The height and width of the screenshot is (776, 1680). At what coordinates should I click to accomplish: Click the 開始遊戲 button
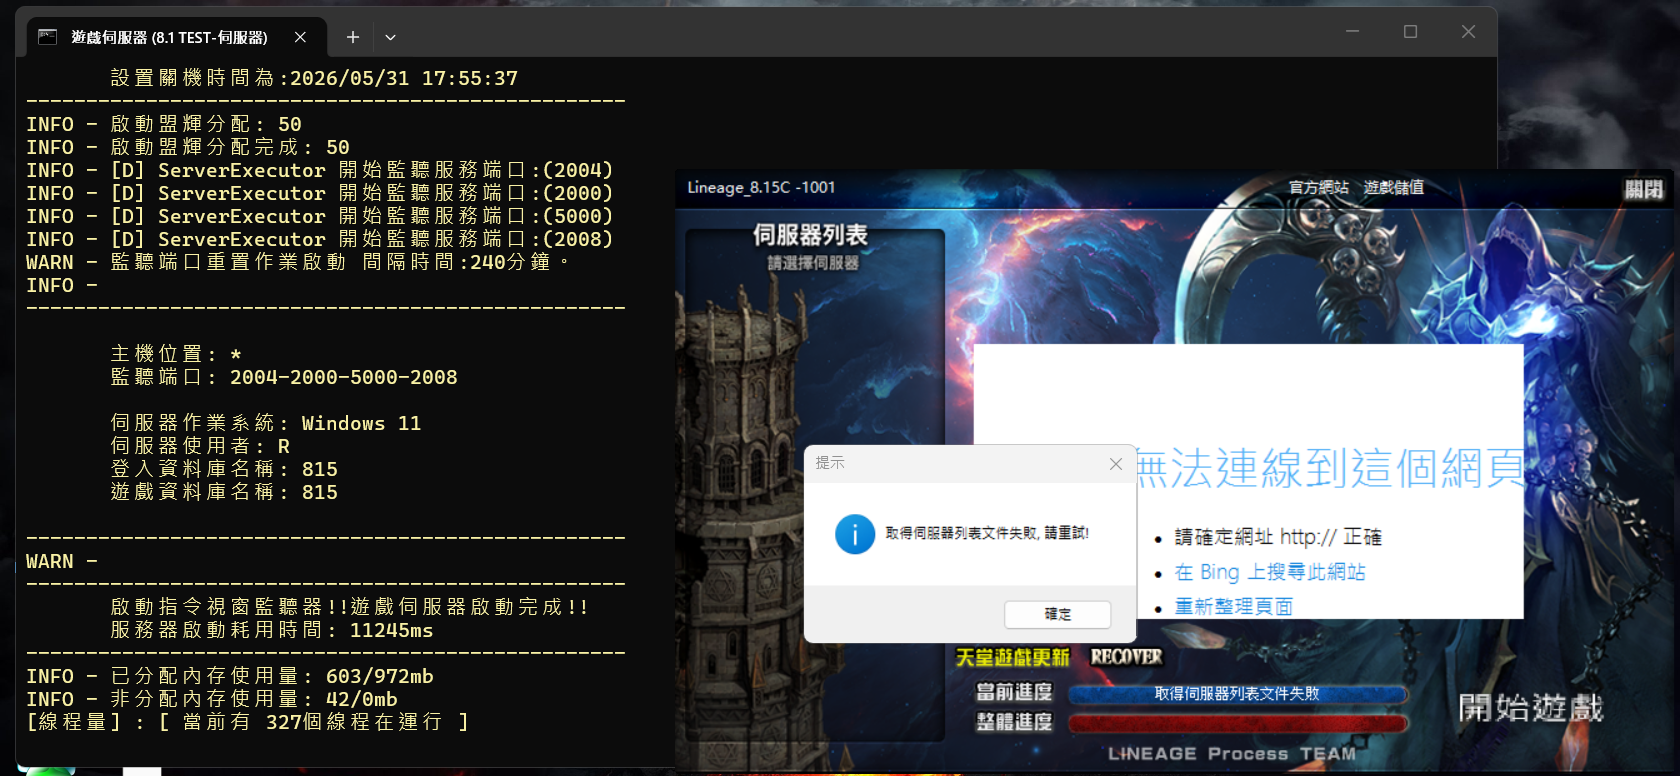click(1530, 708)
